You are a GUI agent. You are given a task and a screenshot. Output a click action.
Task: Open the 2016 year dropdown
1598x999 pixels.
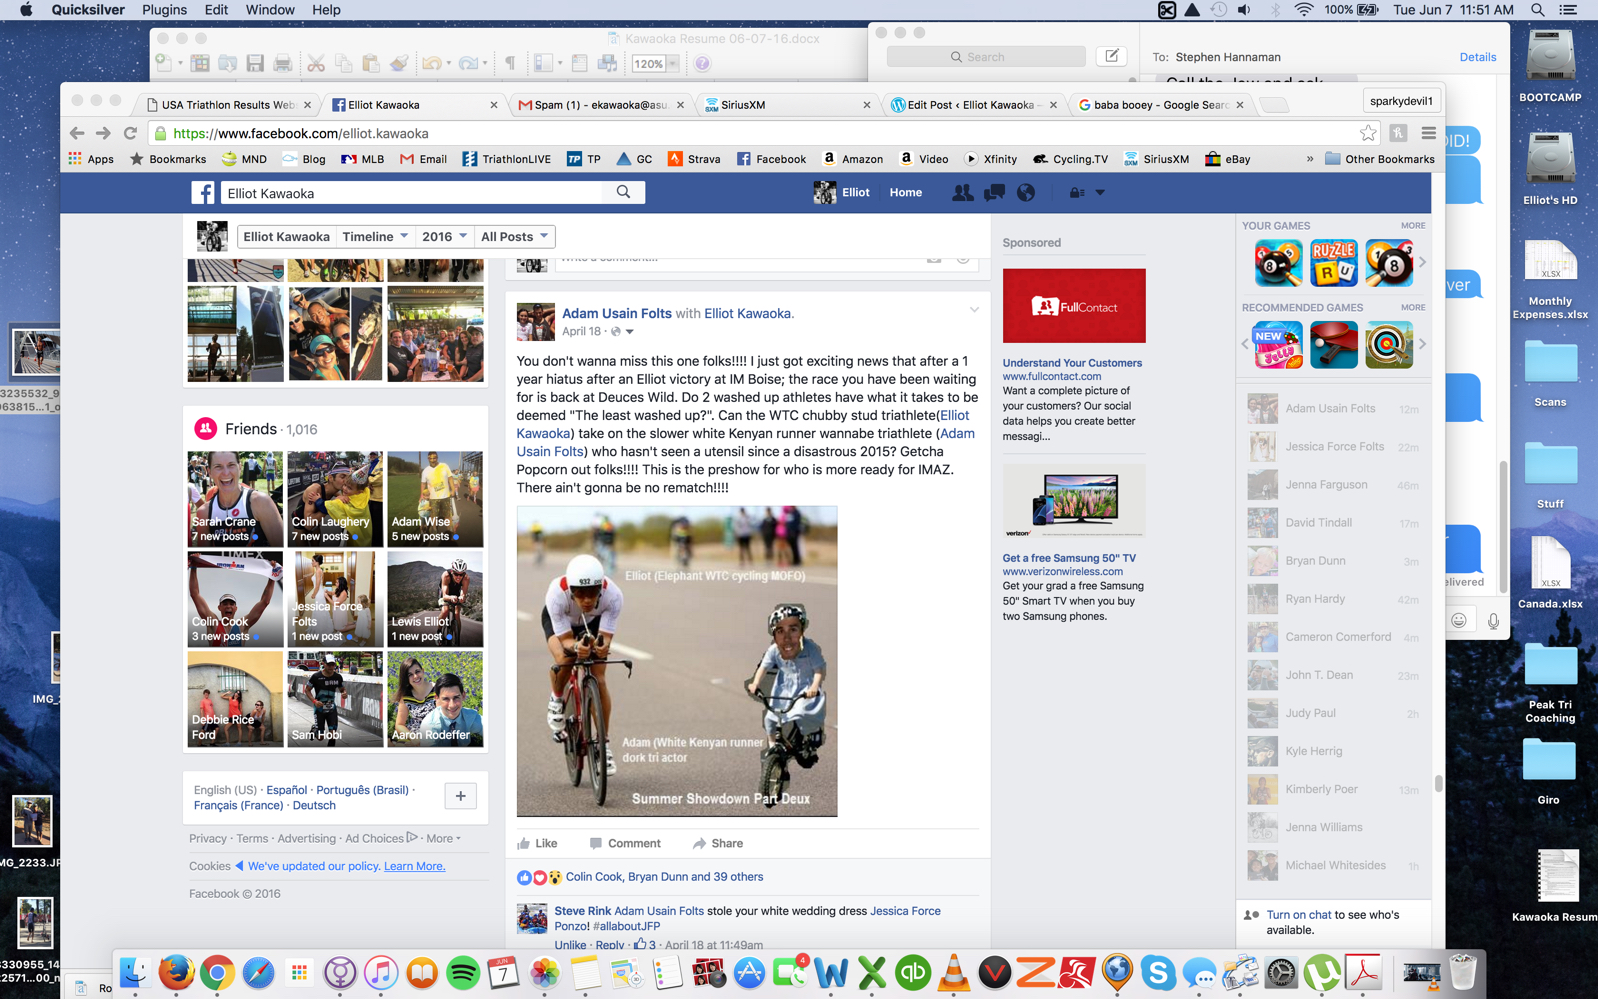tap(444, 237)
